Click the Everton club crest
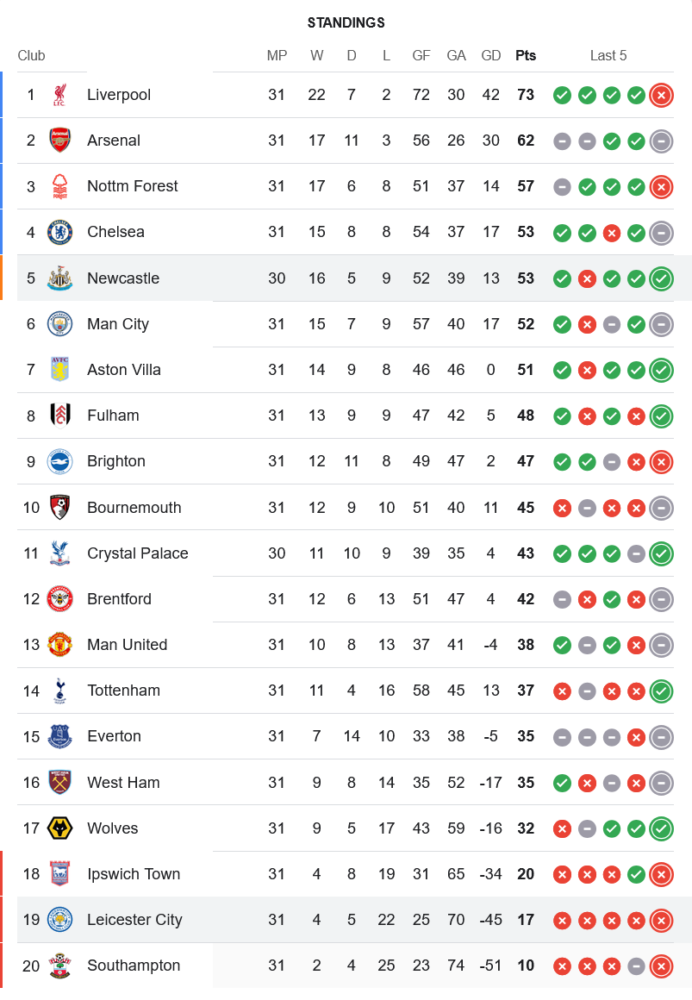The height and width of the screenshot is (1000, 692). (60, 736)
